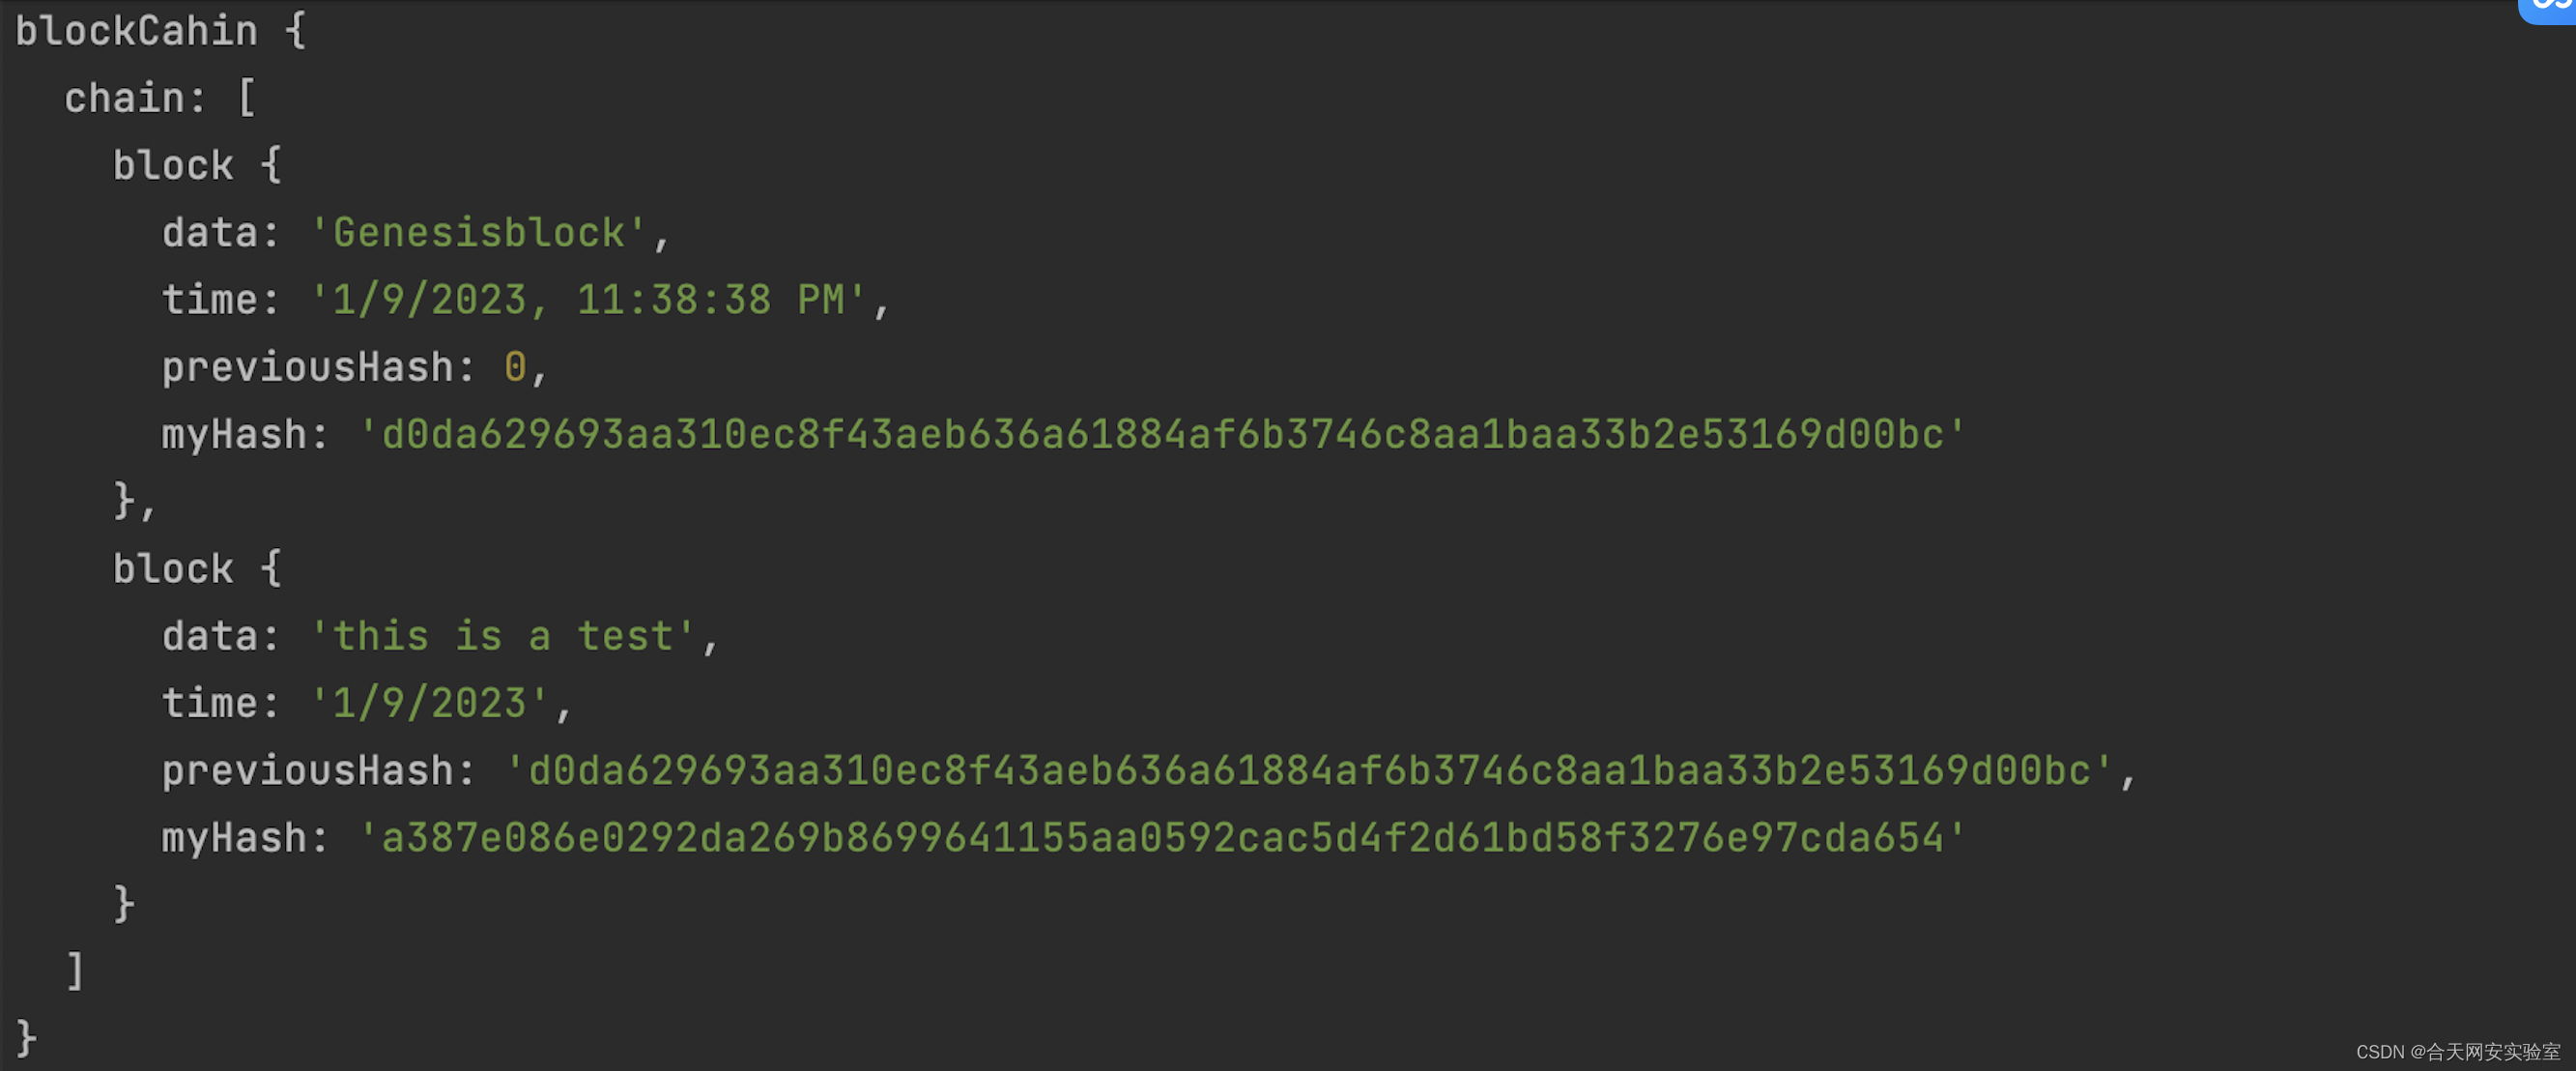This screenshot has height=1071, width=2576.
Task: Click the '1/9/2023, 11:38:38 PM' time value
Action: point(588,300)
